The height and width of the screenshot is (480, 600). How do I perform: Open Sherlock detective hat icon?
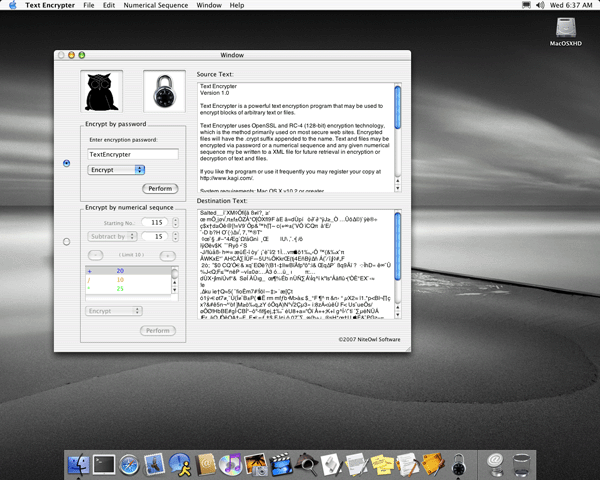point(307,464)
